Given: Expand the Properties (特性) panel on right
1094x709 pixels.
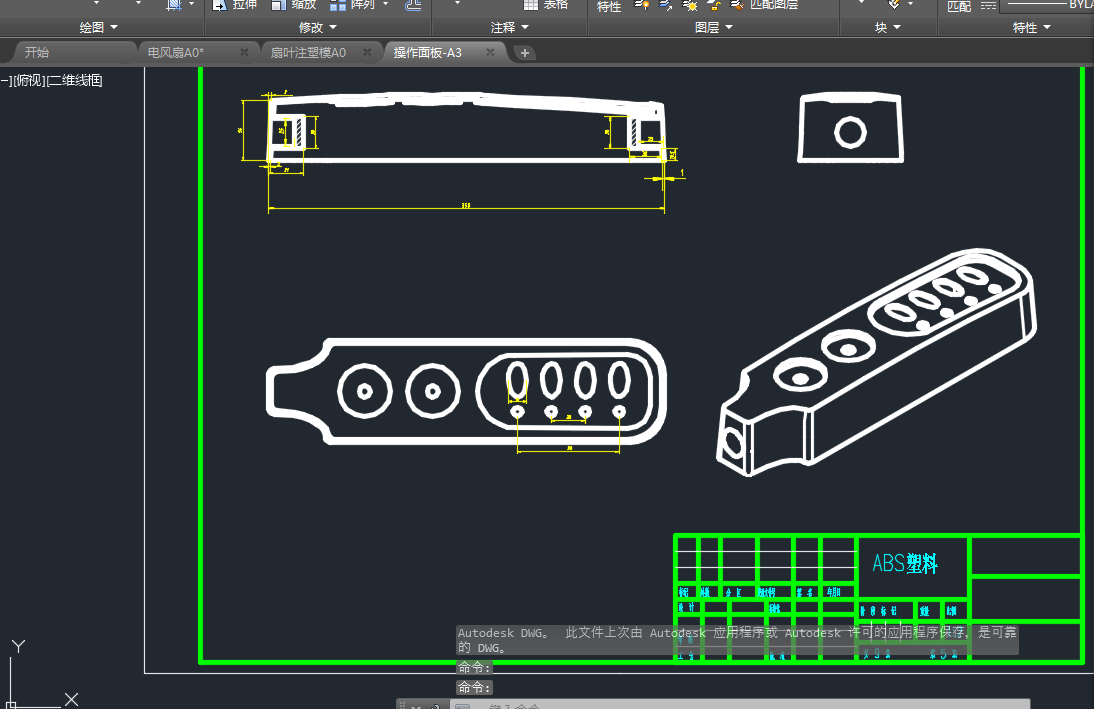Looking at the screenshot, I should [x=1031, y=27].
